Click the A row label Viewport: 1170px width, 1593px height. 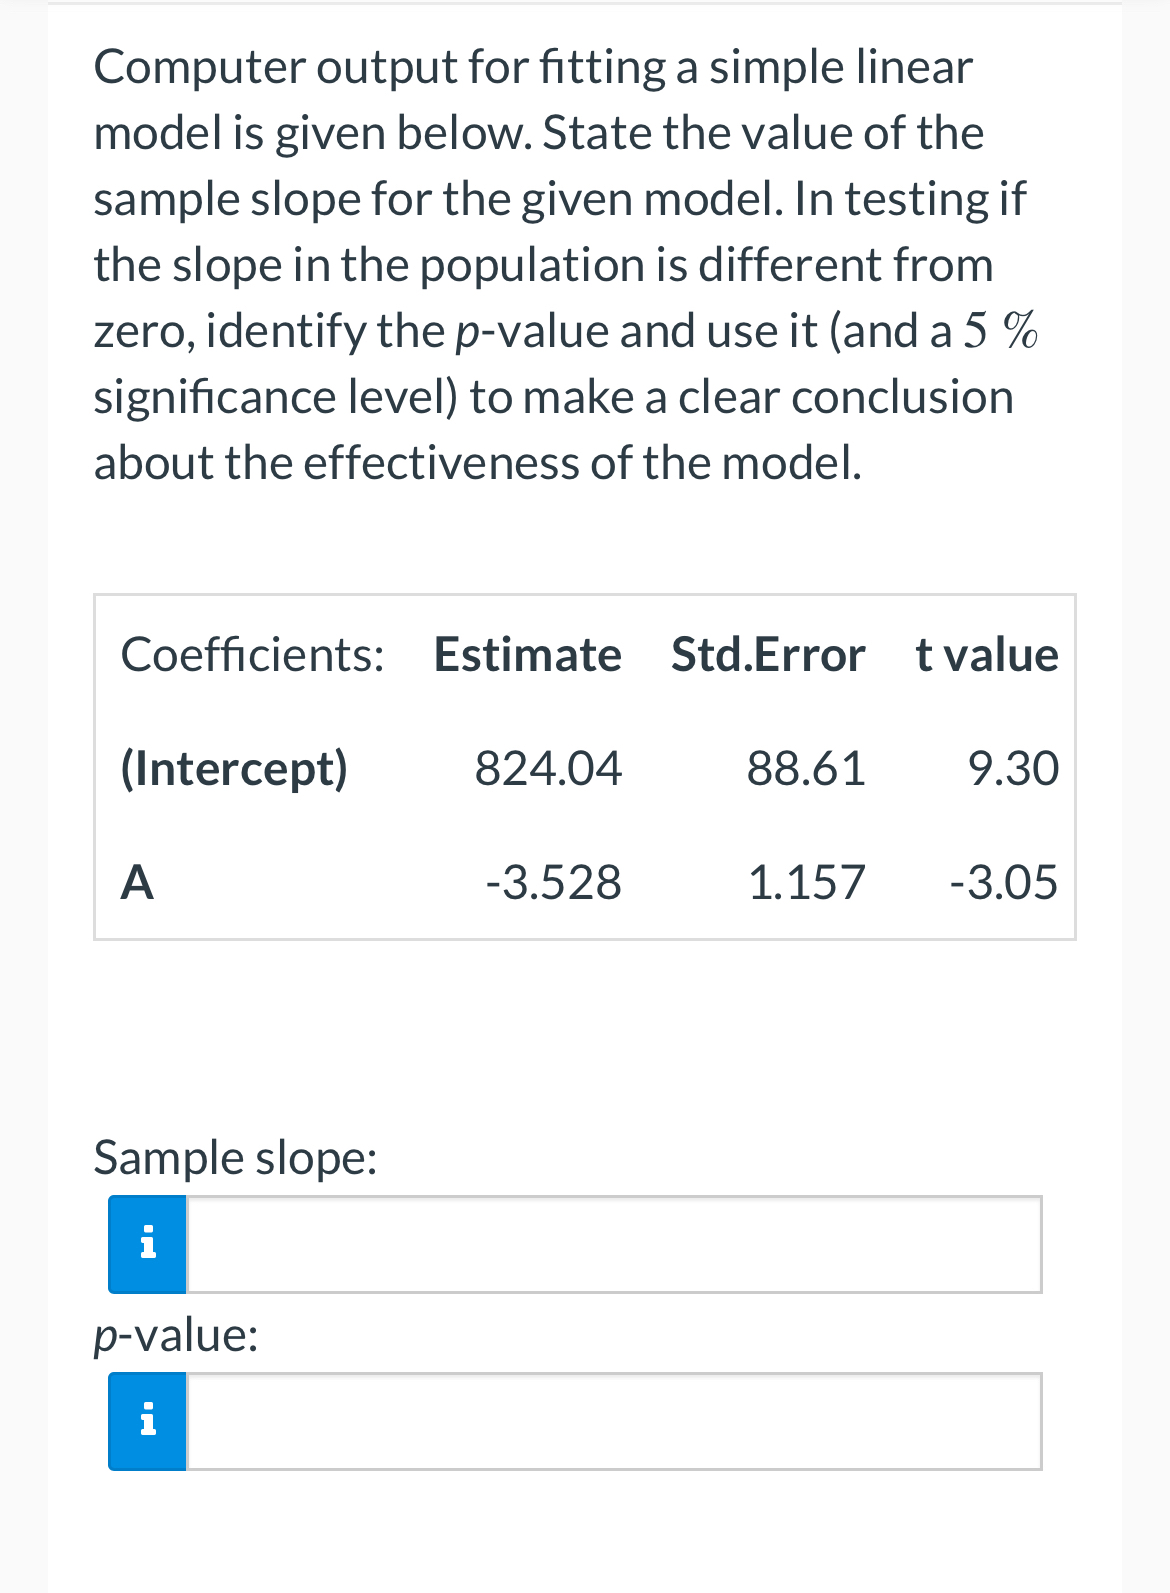click(x=137, y=883)
